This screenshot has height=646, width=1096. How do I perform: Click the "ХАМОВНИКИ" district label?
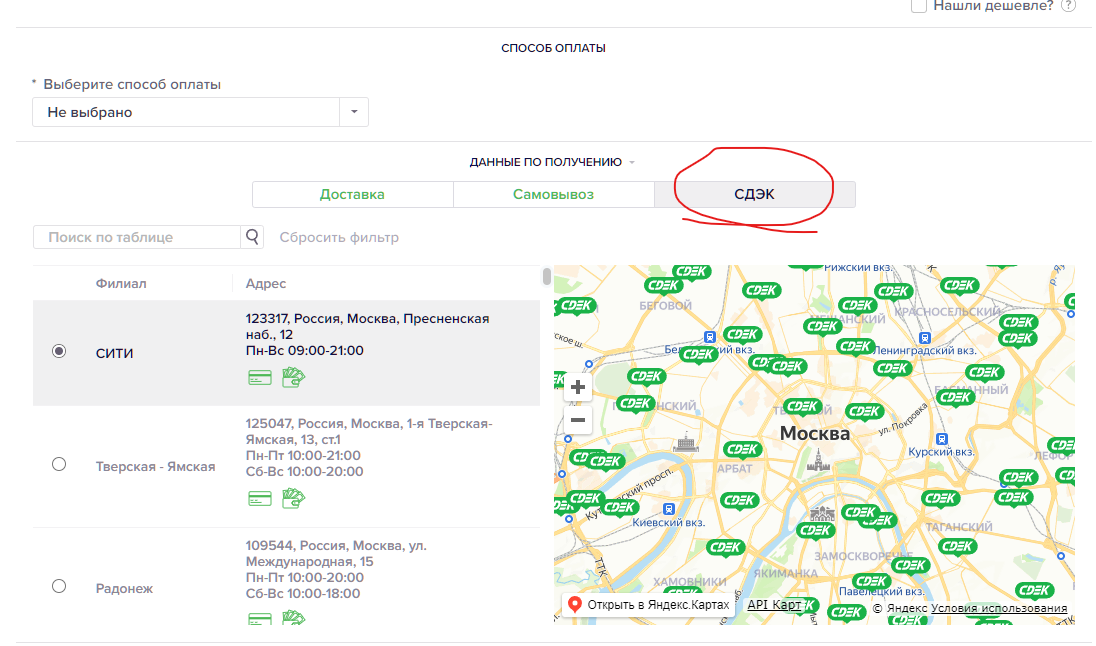click(690, 582)
